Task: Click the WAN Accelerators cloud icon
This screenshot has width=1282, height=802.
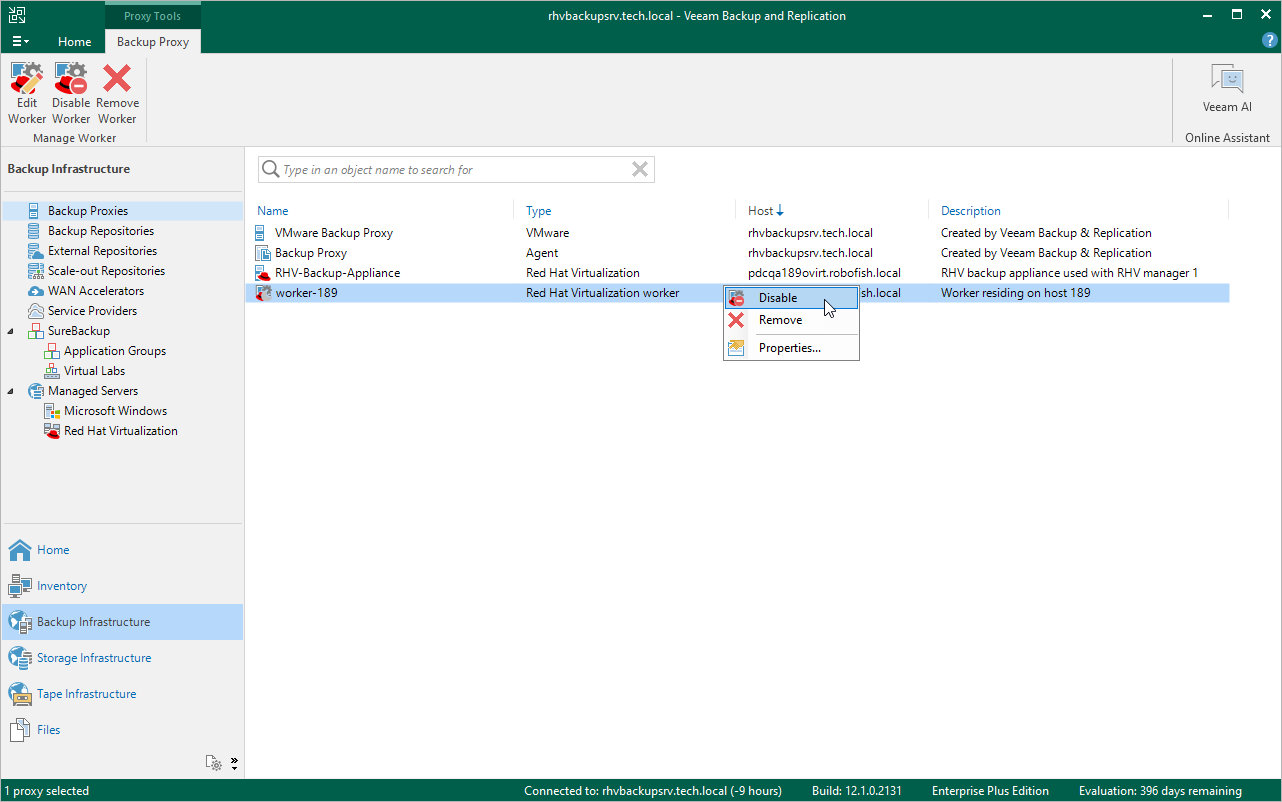Action: 35,291
